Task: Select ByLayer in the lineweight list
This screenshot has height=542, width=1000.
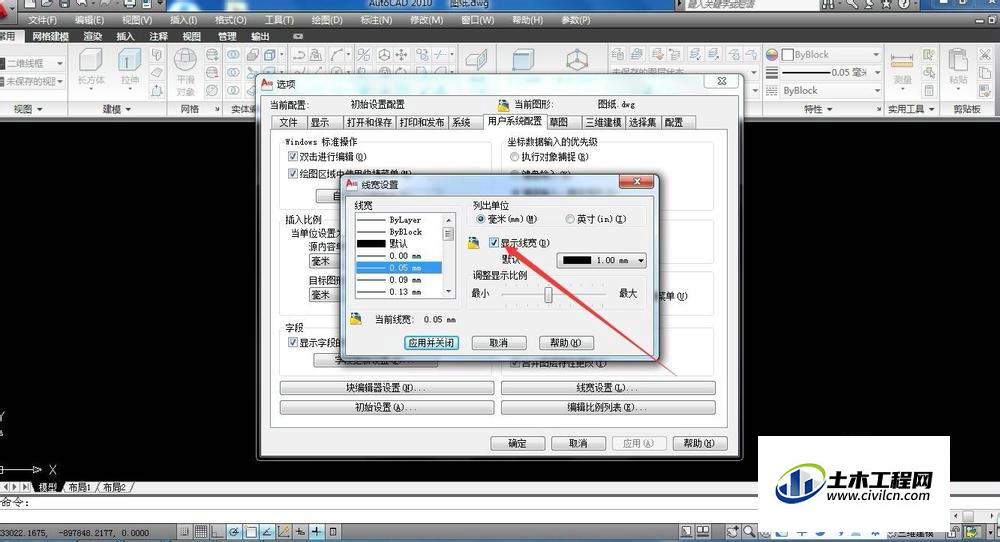Action: [399, 220]
